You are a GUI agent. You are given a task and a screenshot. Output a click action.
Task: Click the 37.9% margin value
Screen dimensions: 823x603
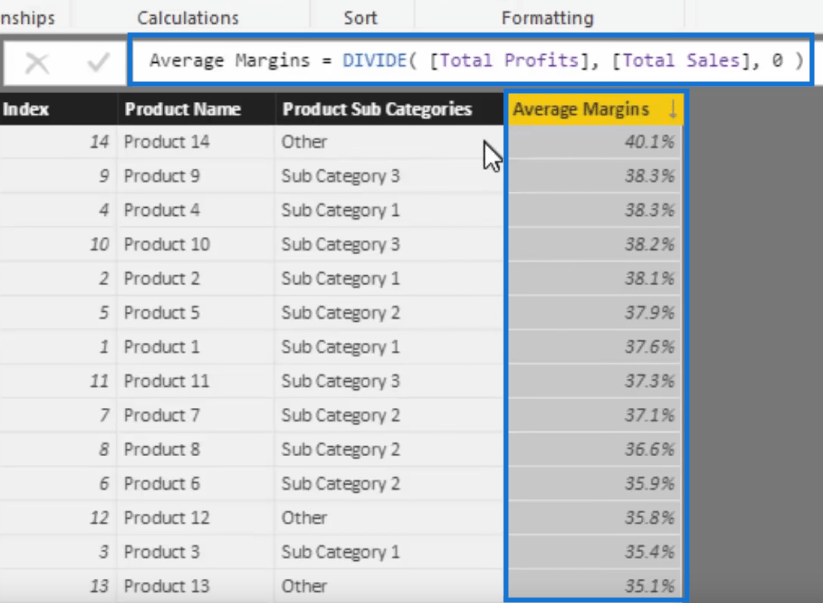click(649, 313)
